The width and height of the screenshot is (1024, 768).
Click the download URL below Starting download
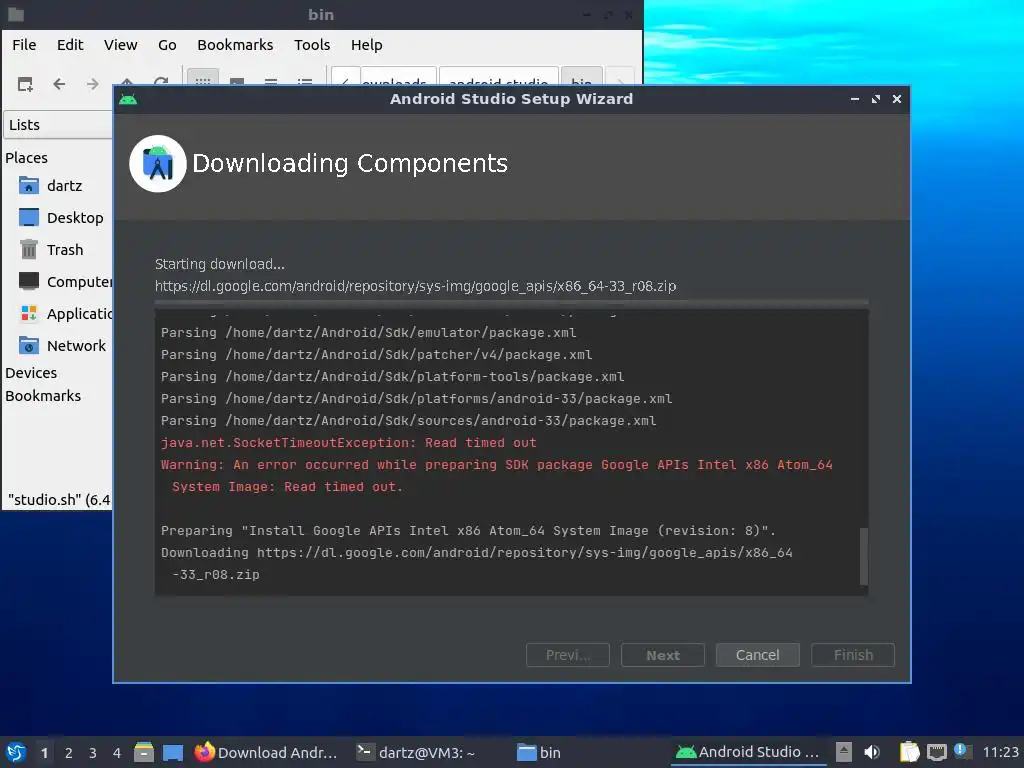[x=415, y=286]
